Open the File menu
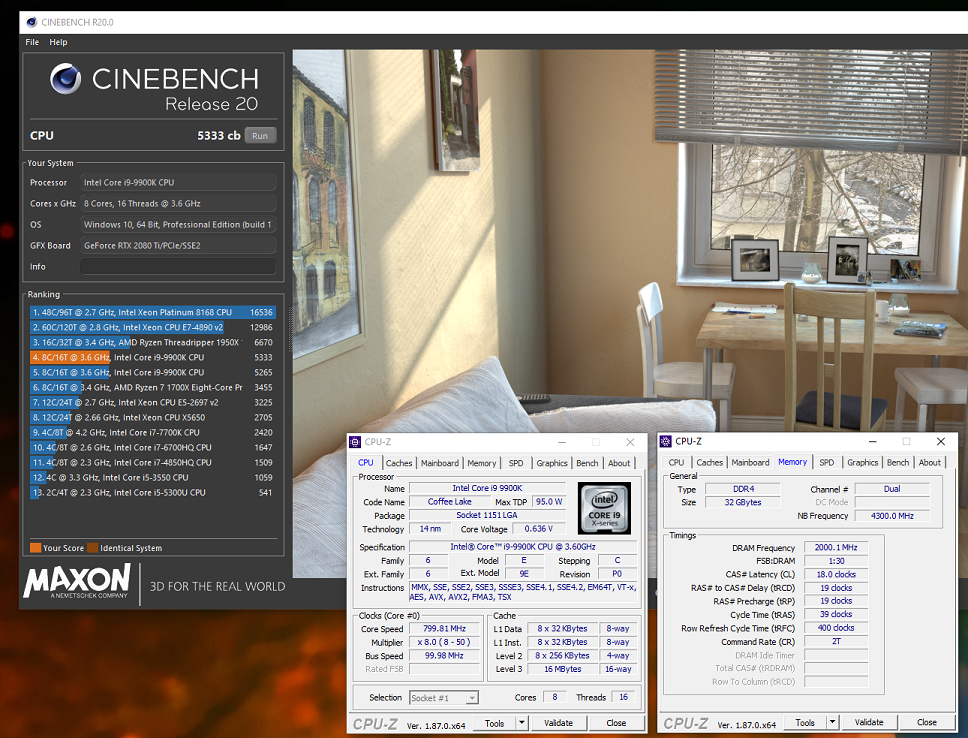 pyautogui.click(x=32, y=42)
